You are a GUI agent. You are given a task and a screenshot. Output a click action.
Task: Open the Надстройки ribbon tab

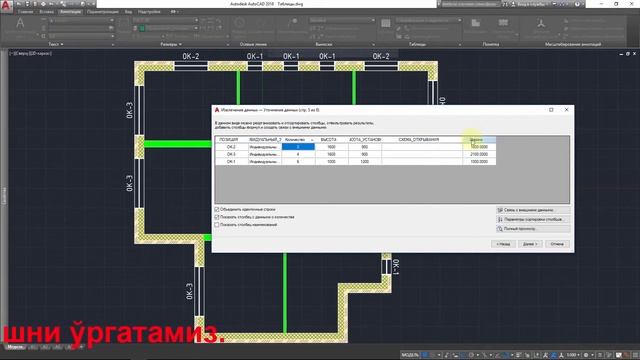pos(149,12)
